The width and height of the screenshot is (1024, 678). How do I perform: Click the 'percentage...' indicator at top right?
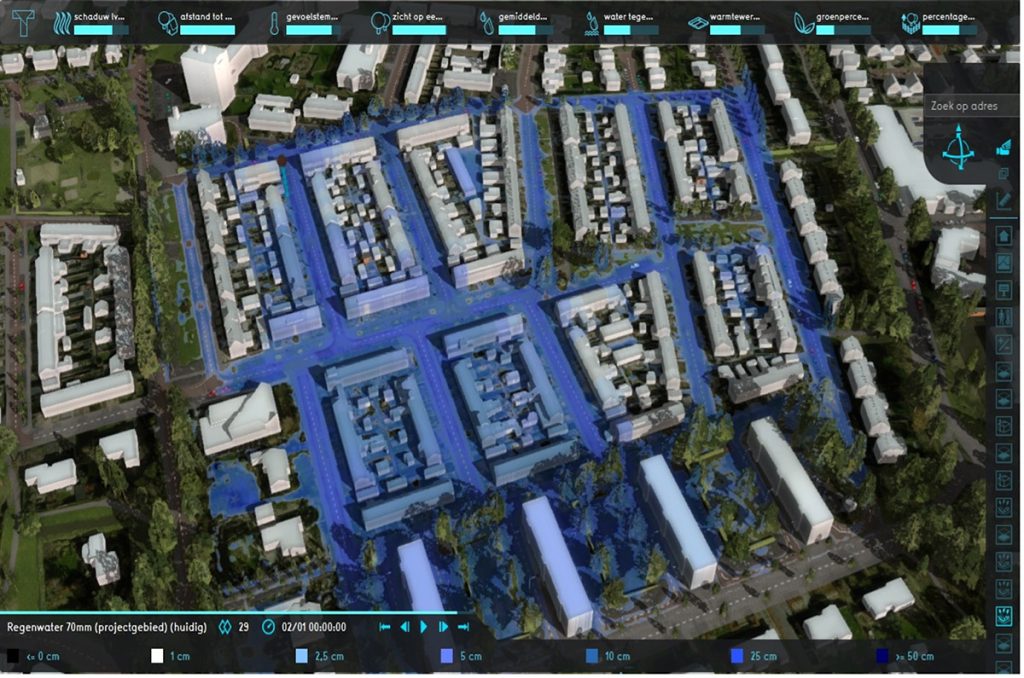(x=938, y=22)
